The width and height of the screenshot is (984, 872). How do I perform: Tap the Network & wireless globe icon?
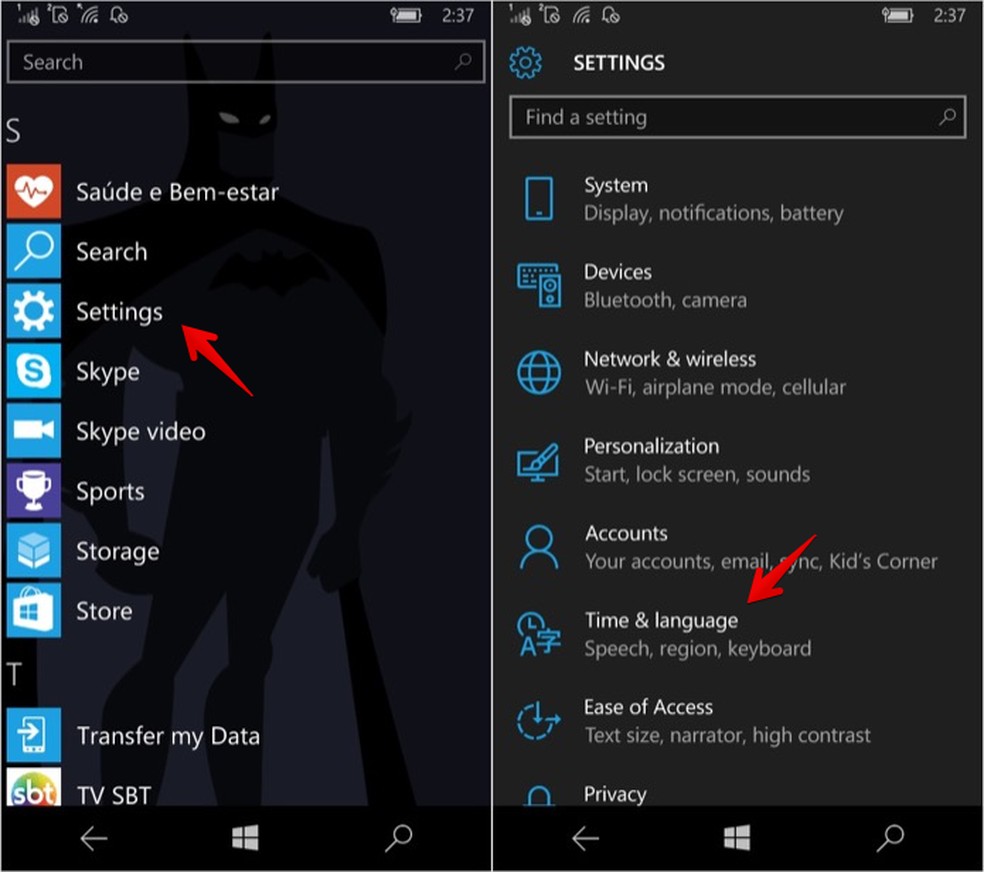[x=538, y=373]
